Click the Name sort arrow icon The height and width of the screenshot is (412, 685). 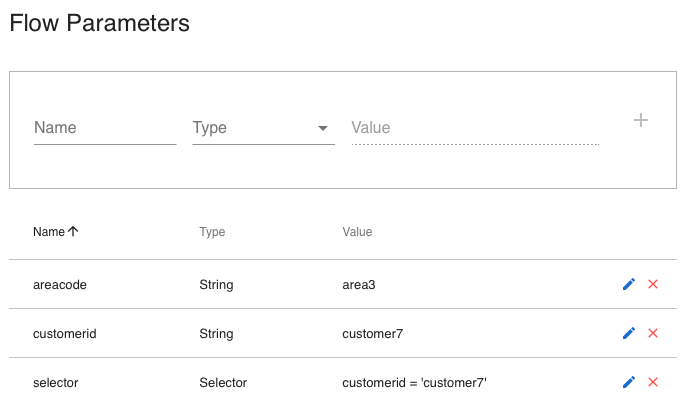[73, 231]
